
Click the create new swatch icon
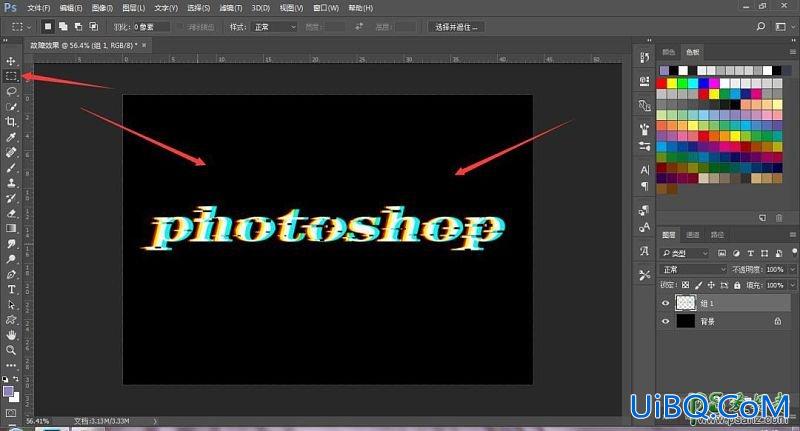click(x=762, y=218)
